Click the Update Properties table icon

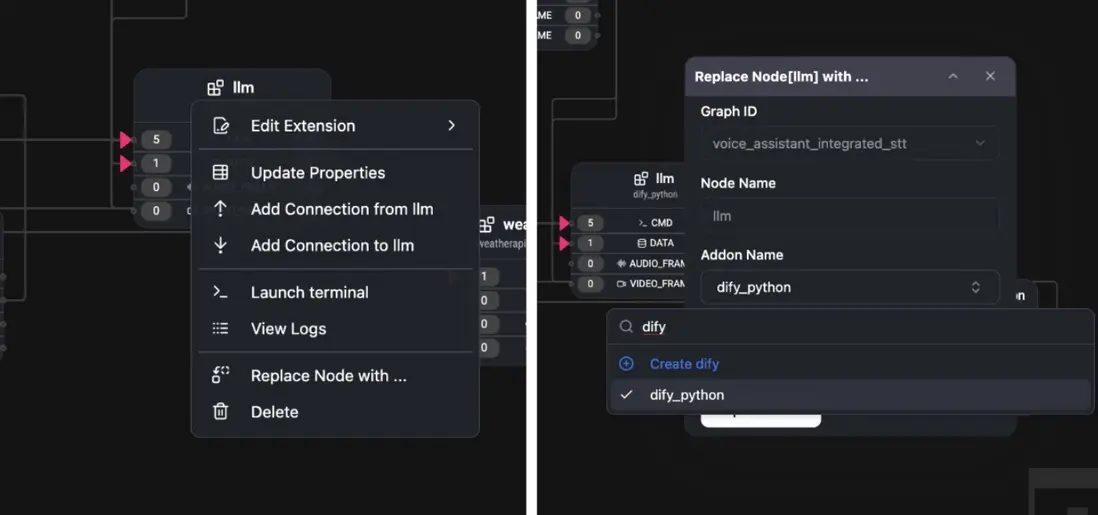tap(221, 173)
